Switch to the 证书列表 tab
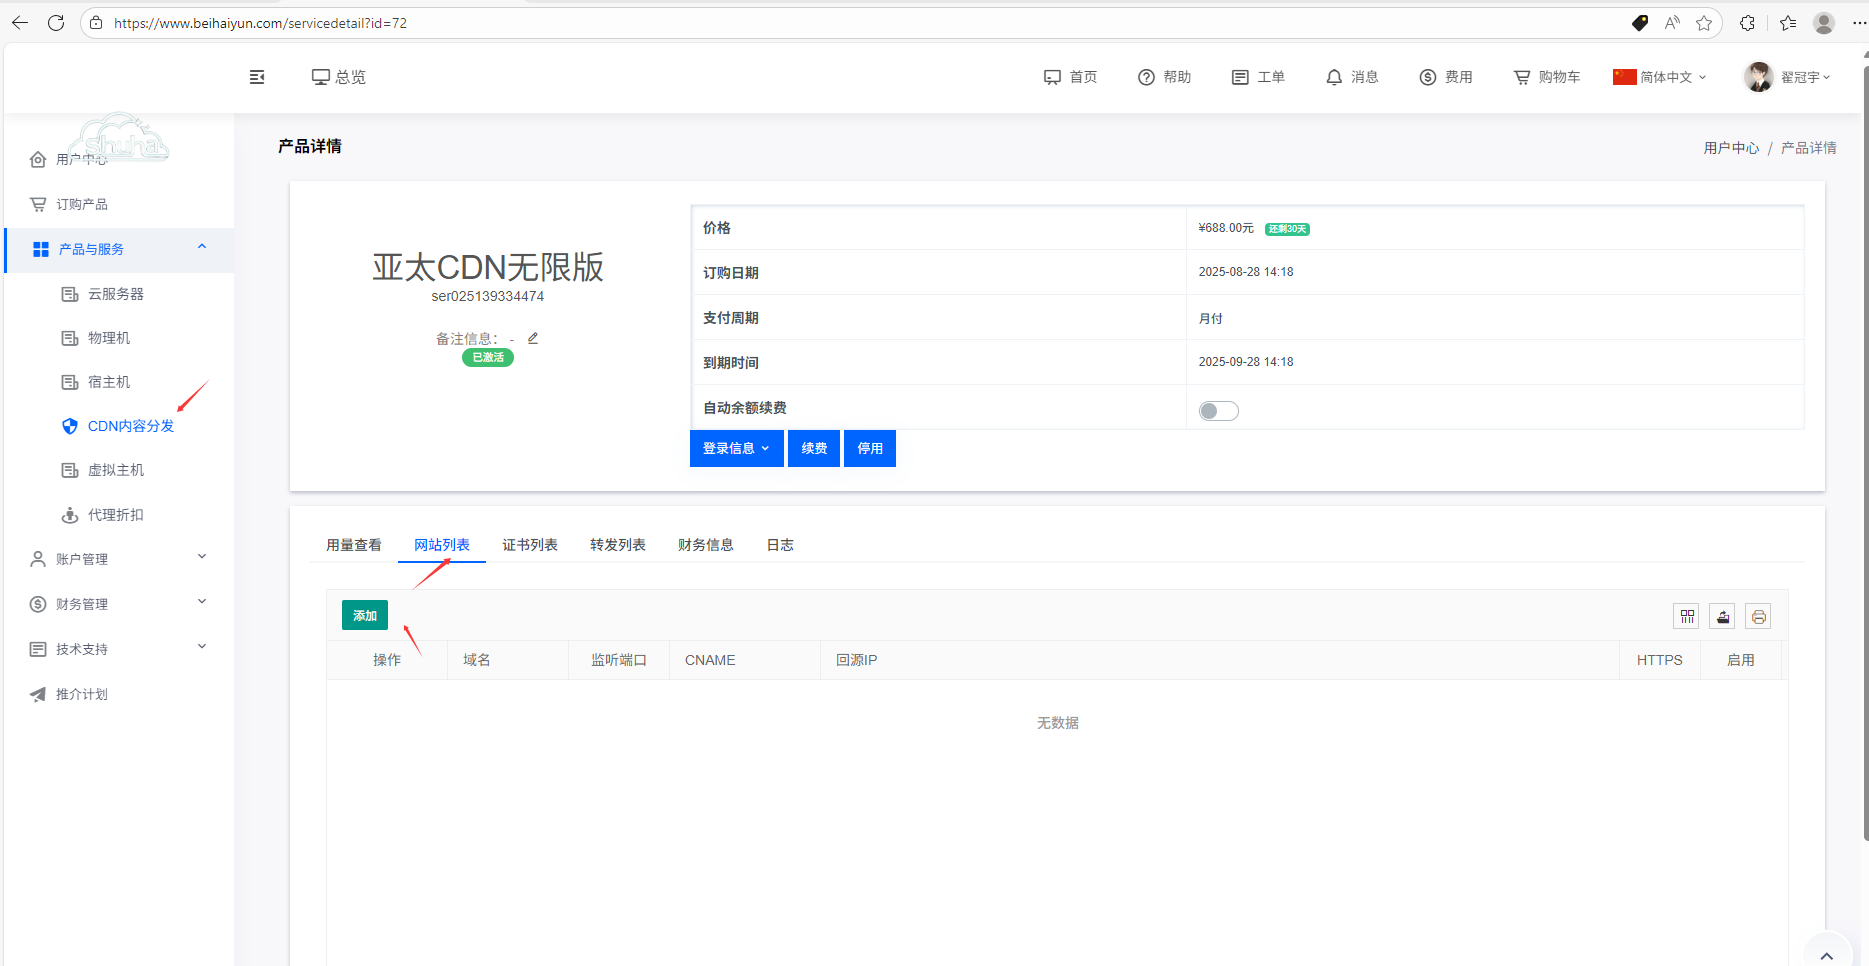 click(x=529, y=545)
